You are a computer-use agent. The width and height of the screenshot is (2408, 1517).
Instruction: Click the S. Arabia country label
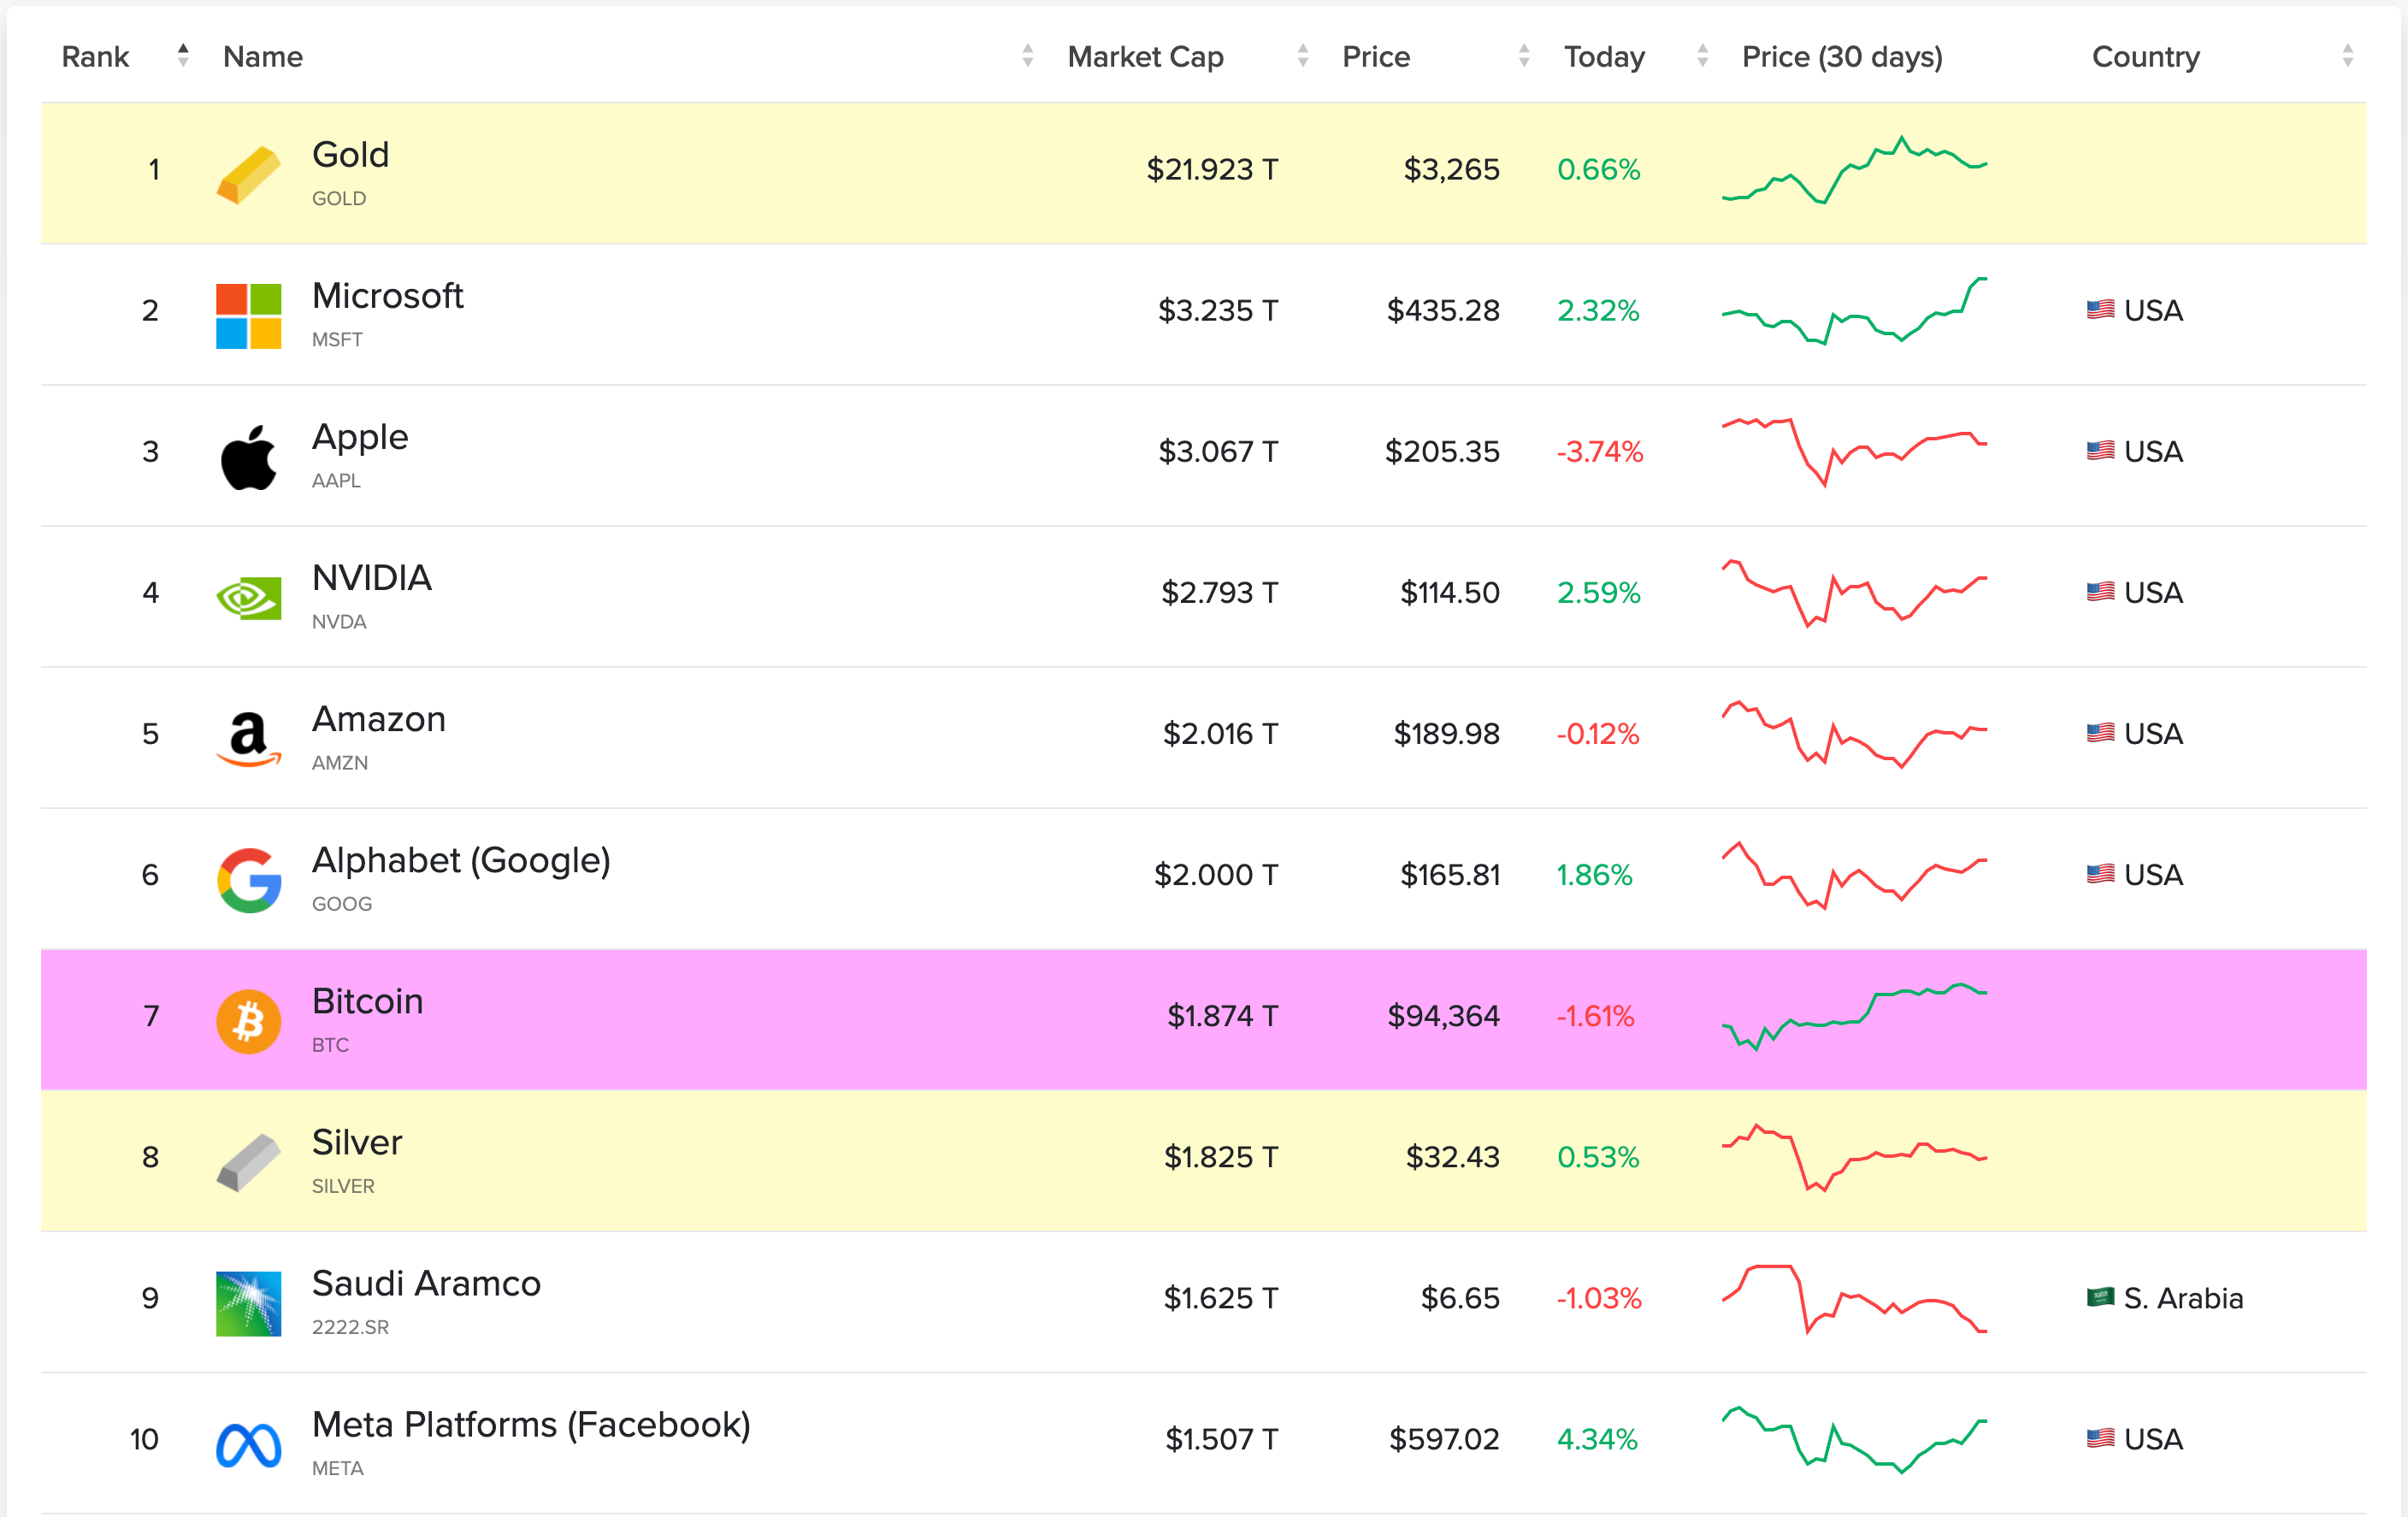point(2182,1298)
